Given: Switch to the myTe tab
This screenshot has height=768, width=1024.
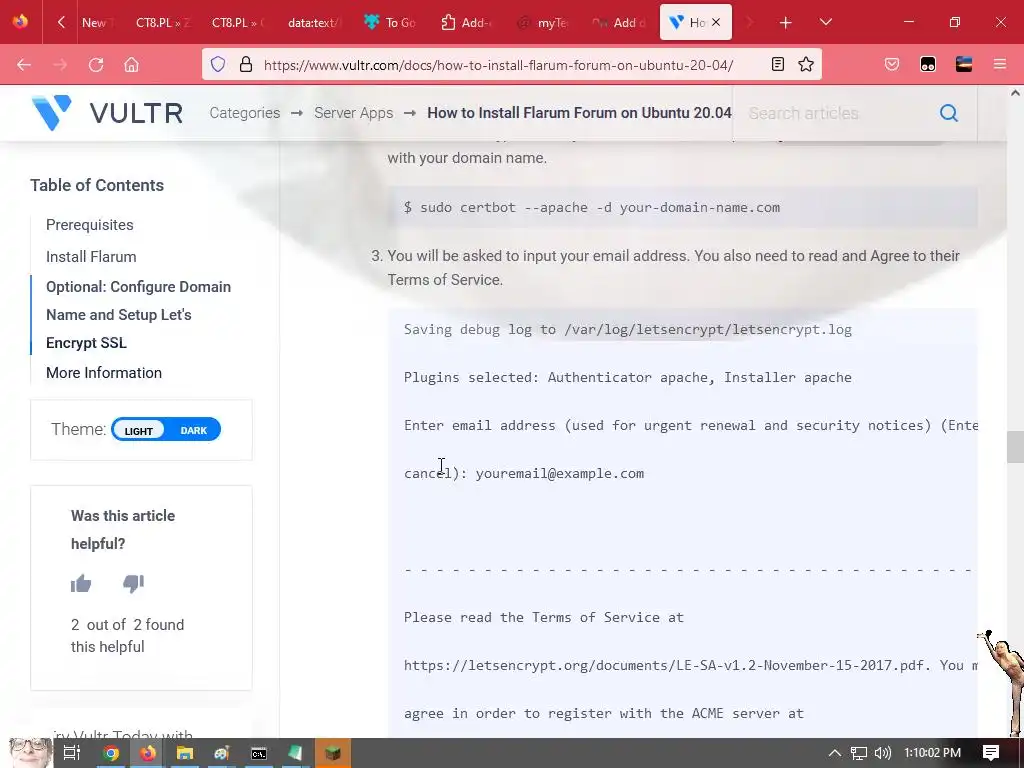Looking at the screenshot, I should [543, 23].
